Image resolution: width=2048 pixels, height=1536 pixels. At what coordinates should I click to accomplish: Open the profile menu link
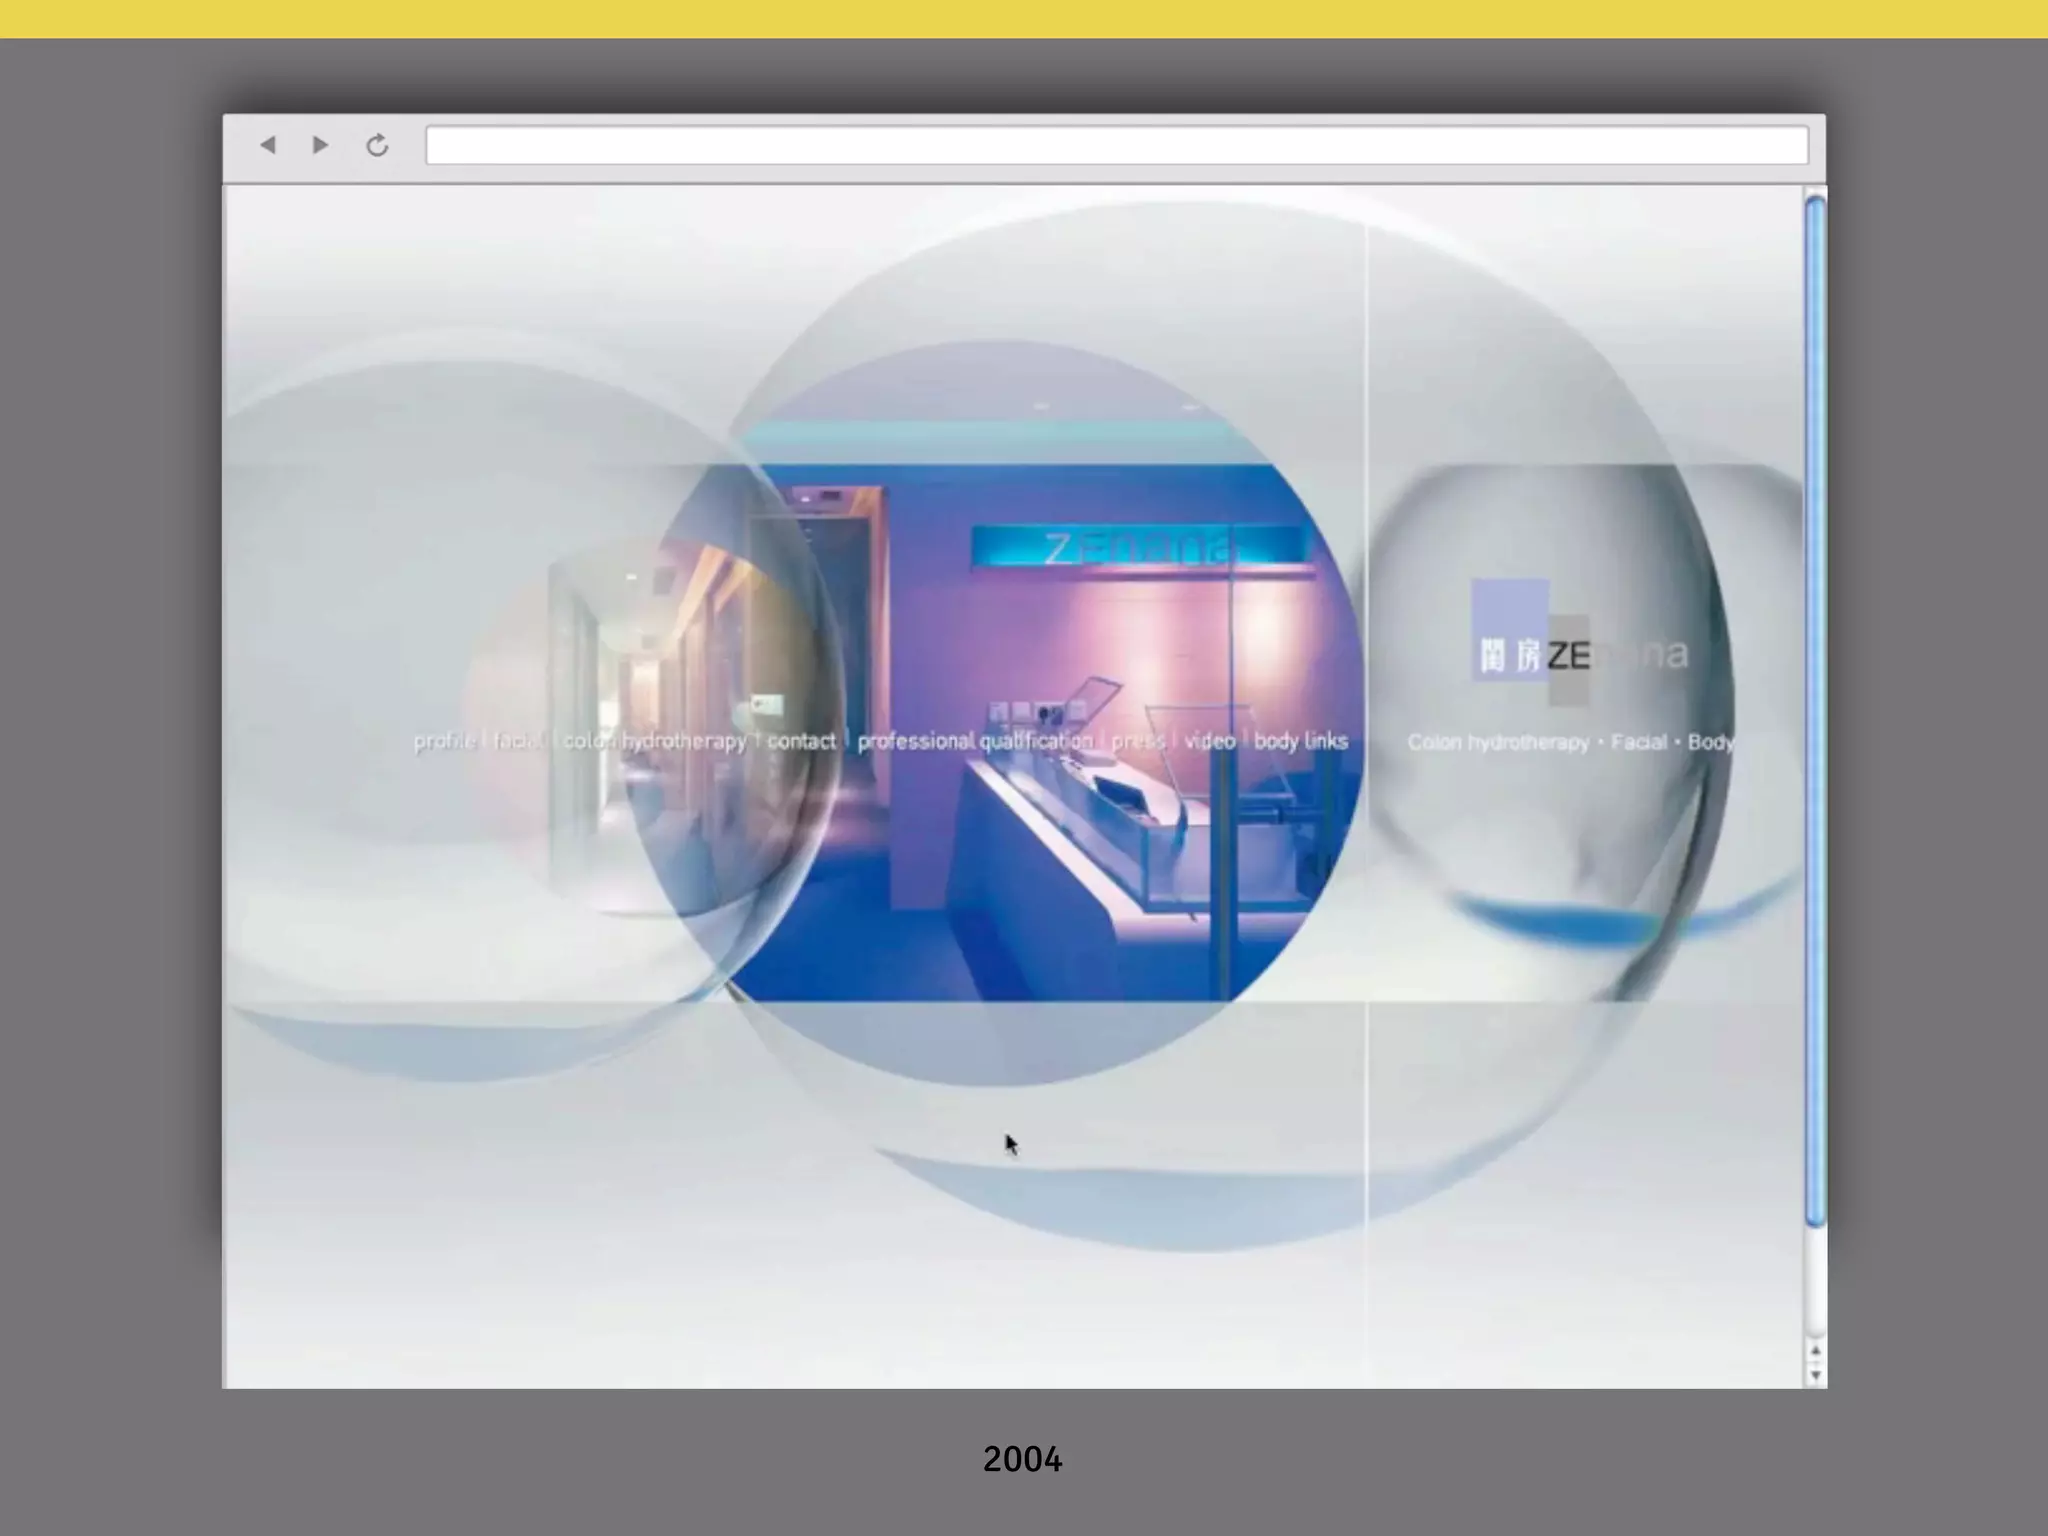[x=444, y=741]
